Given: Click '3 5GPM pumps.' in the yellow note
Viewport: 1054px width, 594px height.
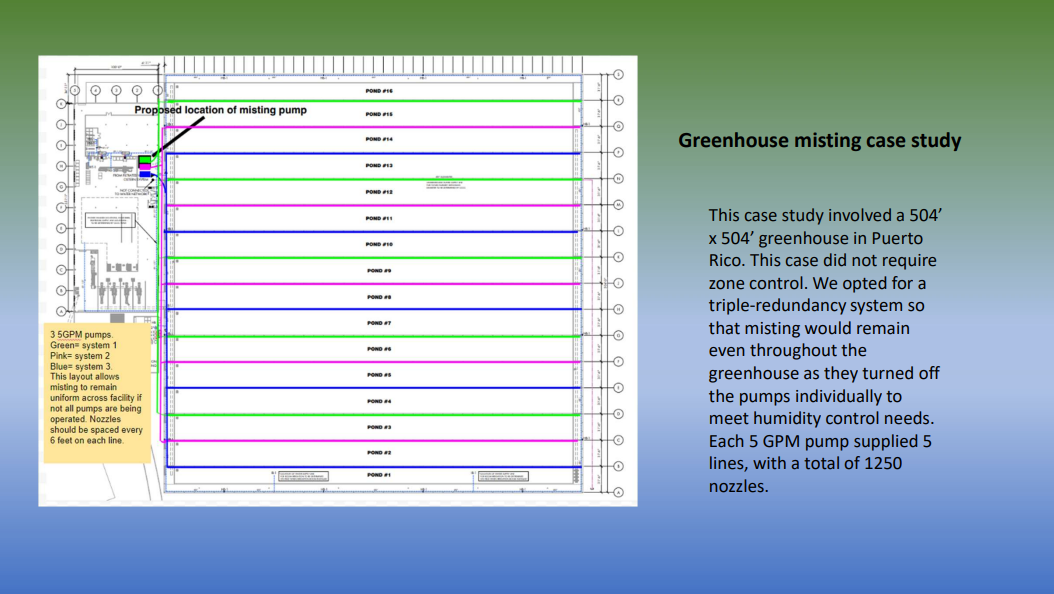Looking at the screenshot, I should click(x=81, y=335).
